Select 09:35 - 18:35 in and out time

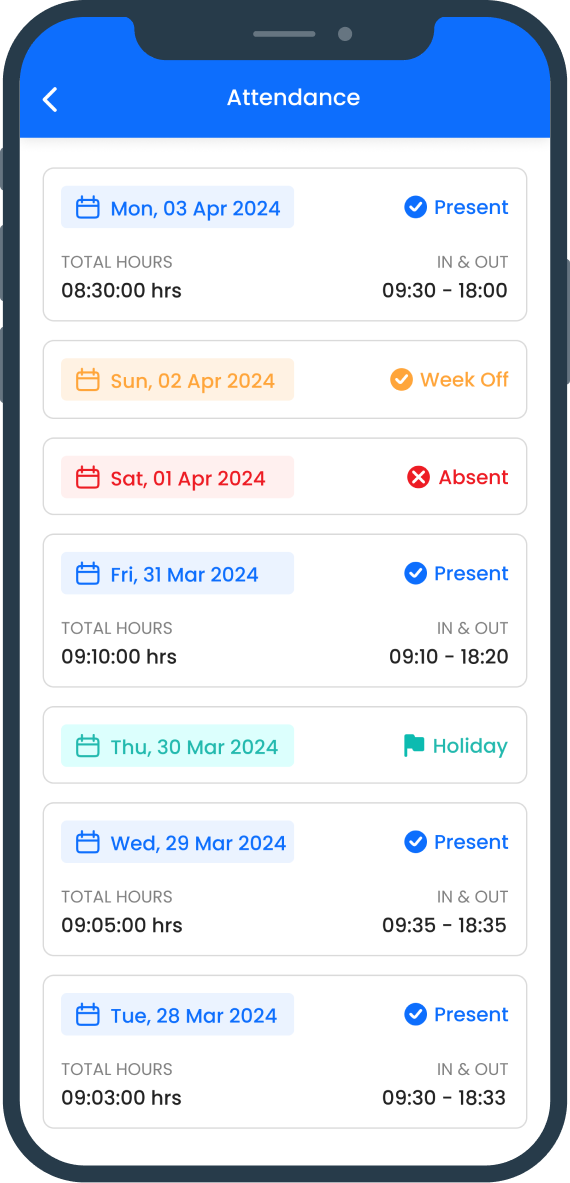pos(444,925)
